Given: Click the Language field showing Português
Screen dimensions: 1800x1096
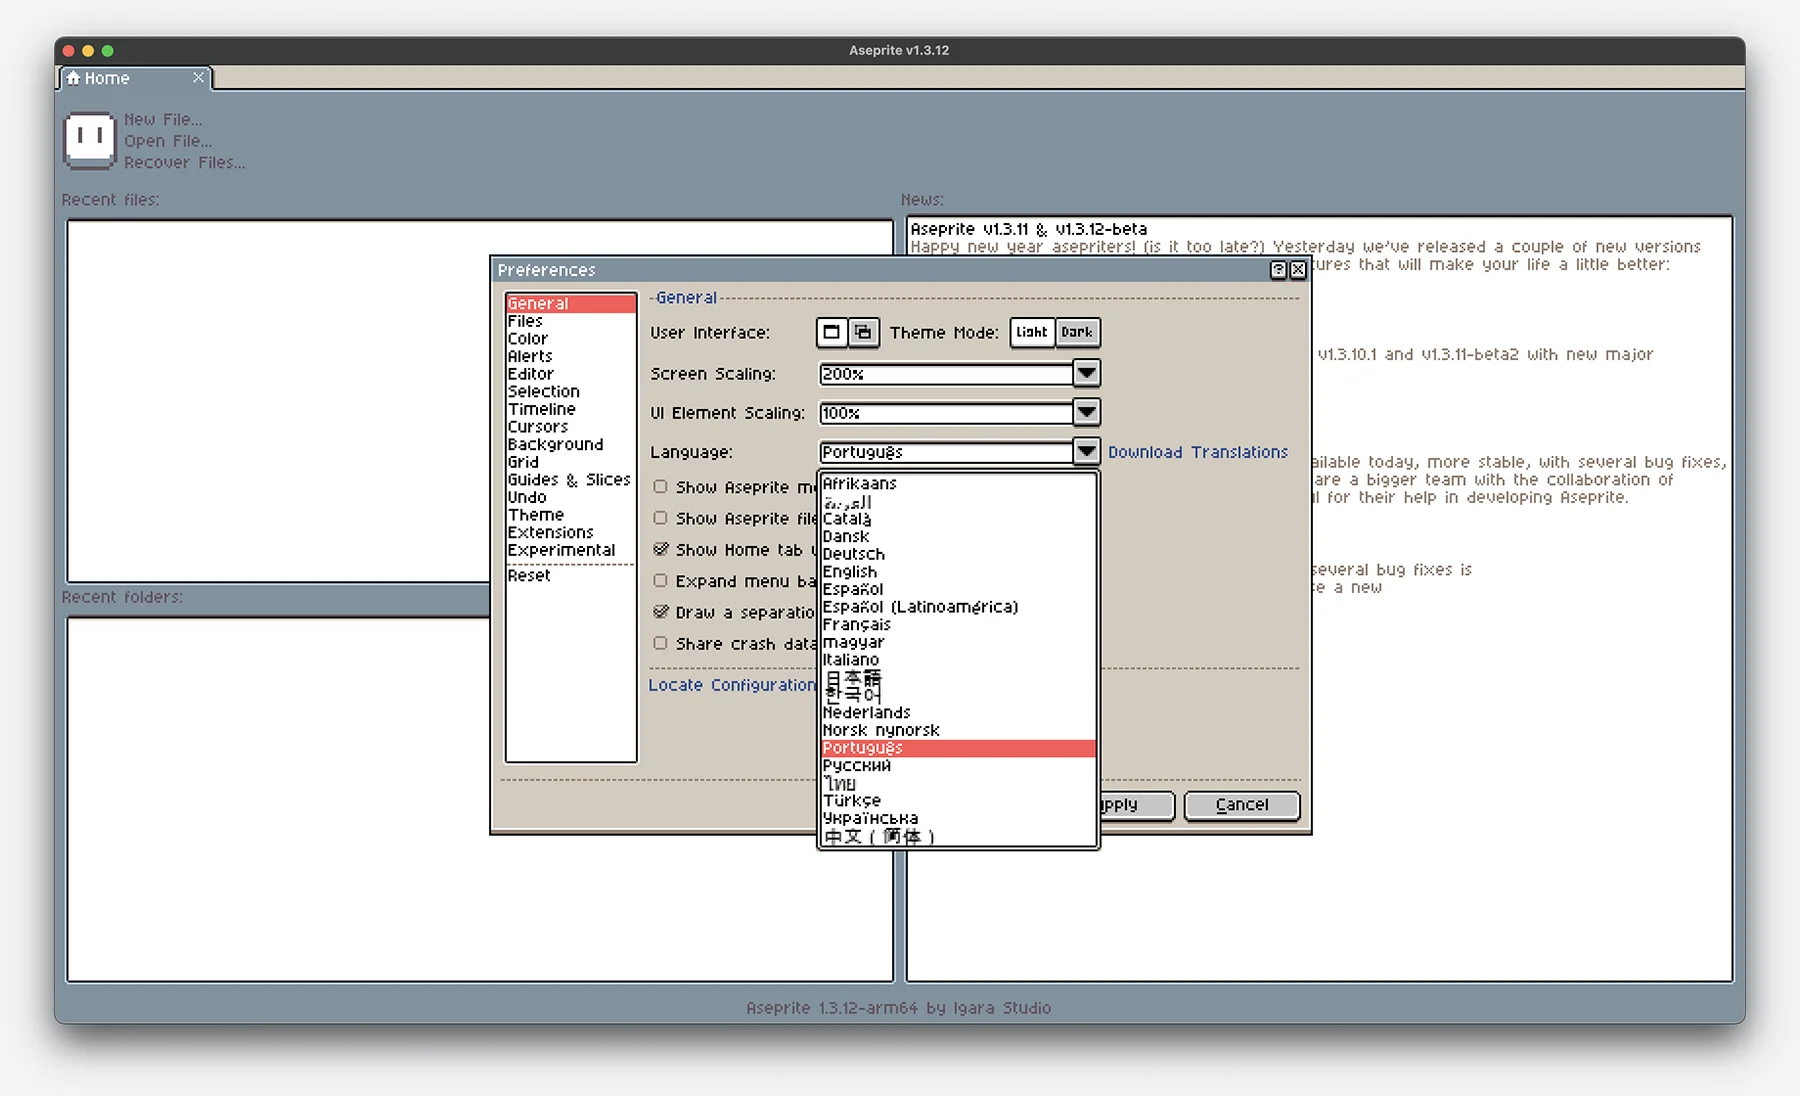Looking at the screenshot, I should [x=946, y=451].
